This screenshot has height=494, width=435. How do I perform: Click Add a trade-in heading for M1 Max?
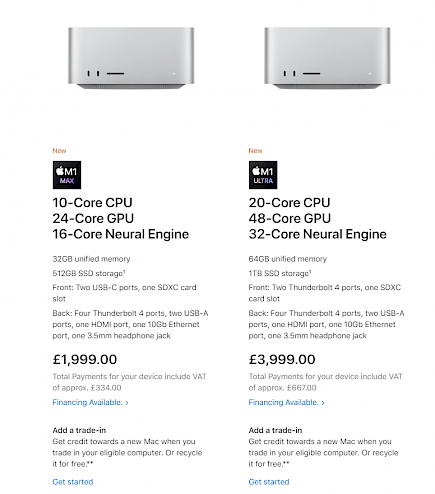(x=79, y=430)
